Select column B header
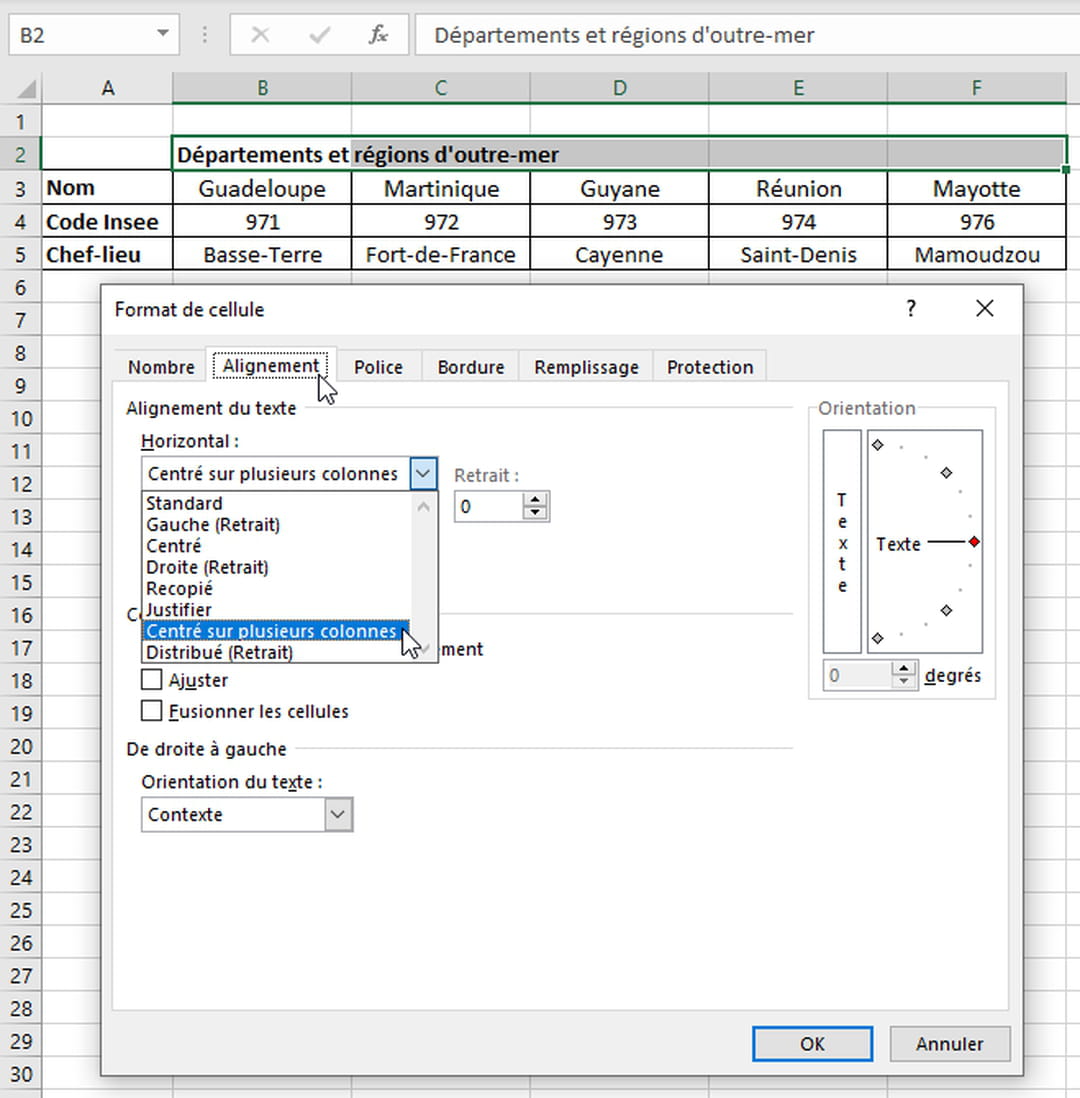Viewport: 1080px width, 1098px height. tap(262, 88)
